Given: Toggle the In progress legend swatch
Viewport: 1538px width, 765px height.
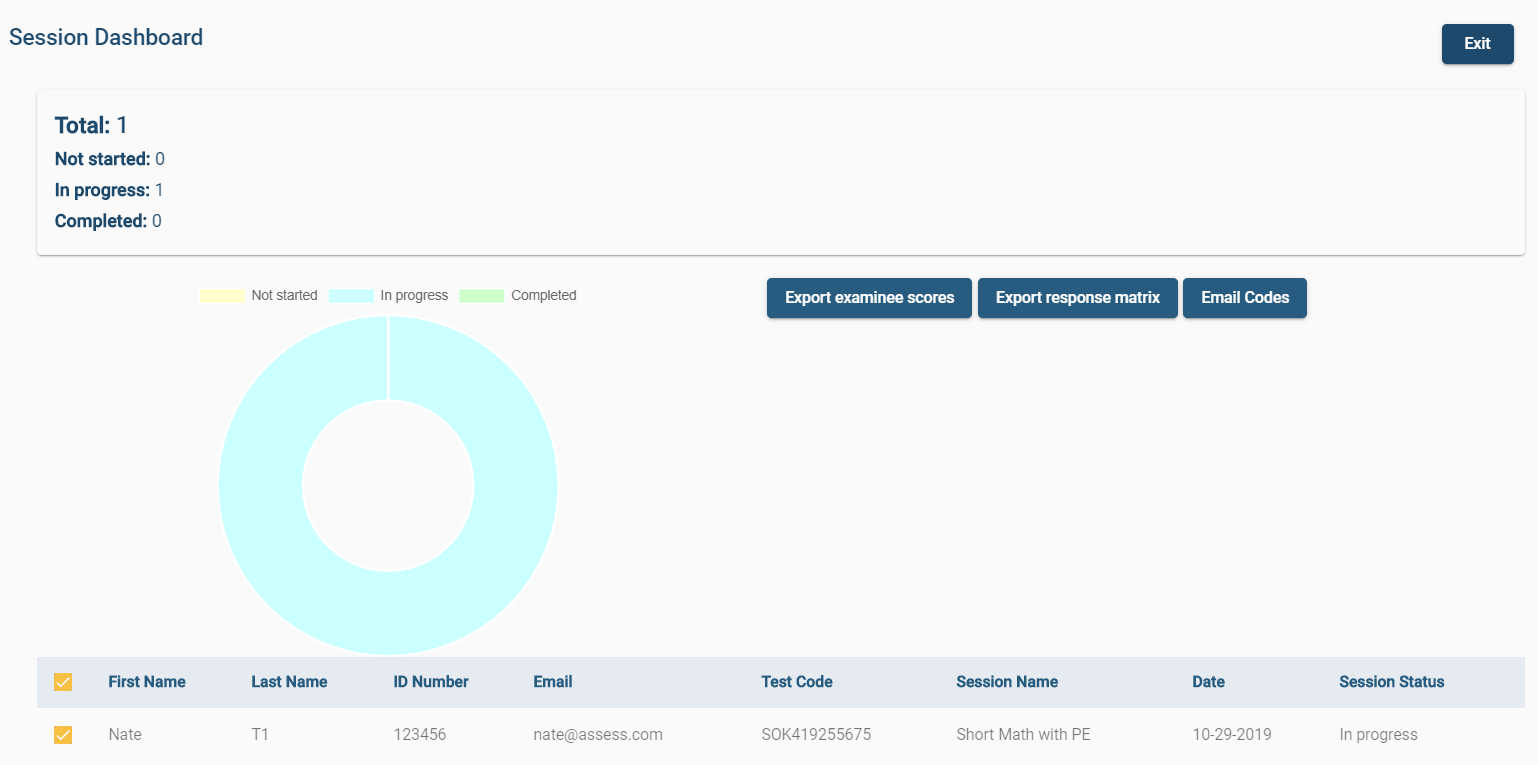Looking at the screenshot, I should point(351,296).
